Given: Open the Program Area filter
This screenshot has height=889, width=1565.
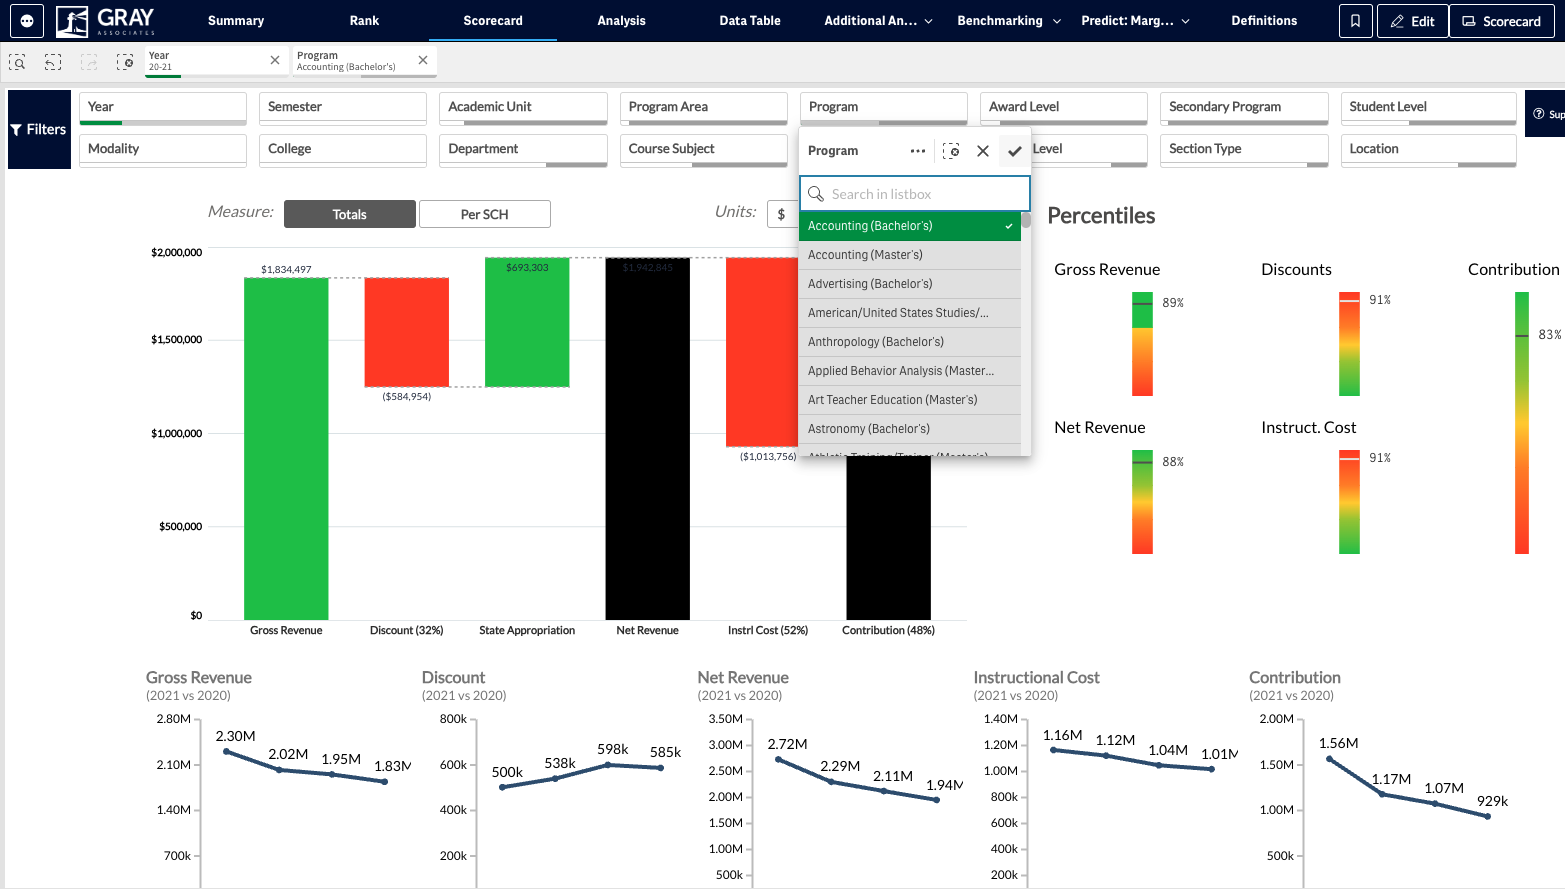Looking at the screenshot, I should point(704,108).
